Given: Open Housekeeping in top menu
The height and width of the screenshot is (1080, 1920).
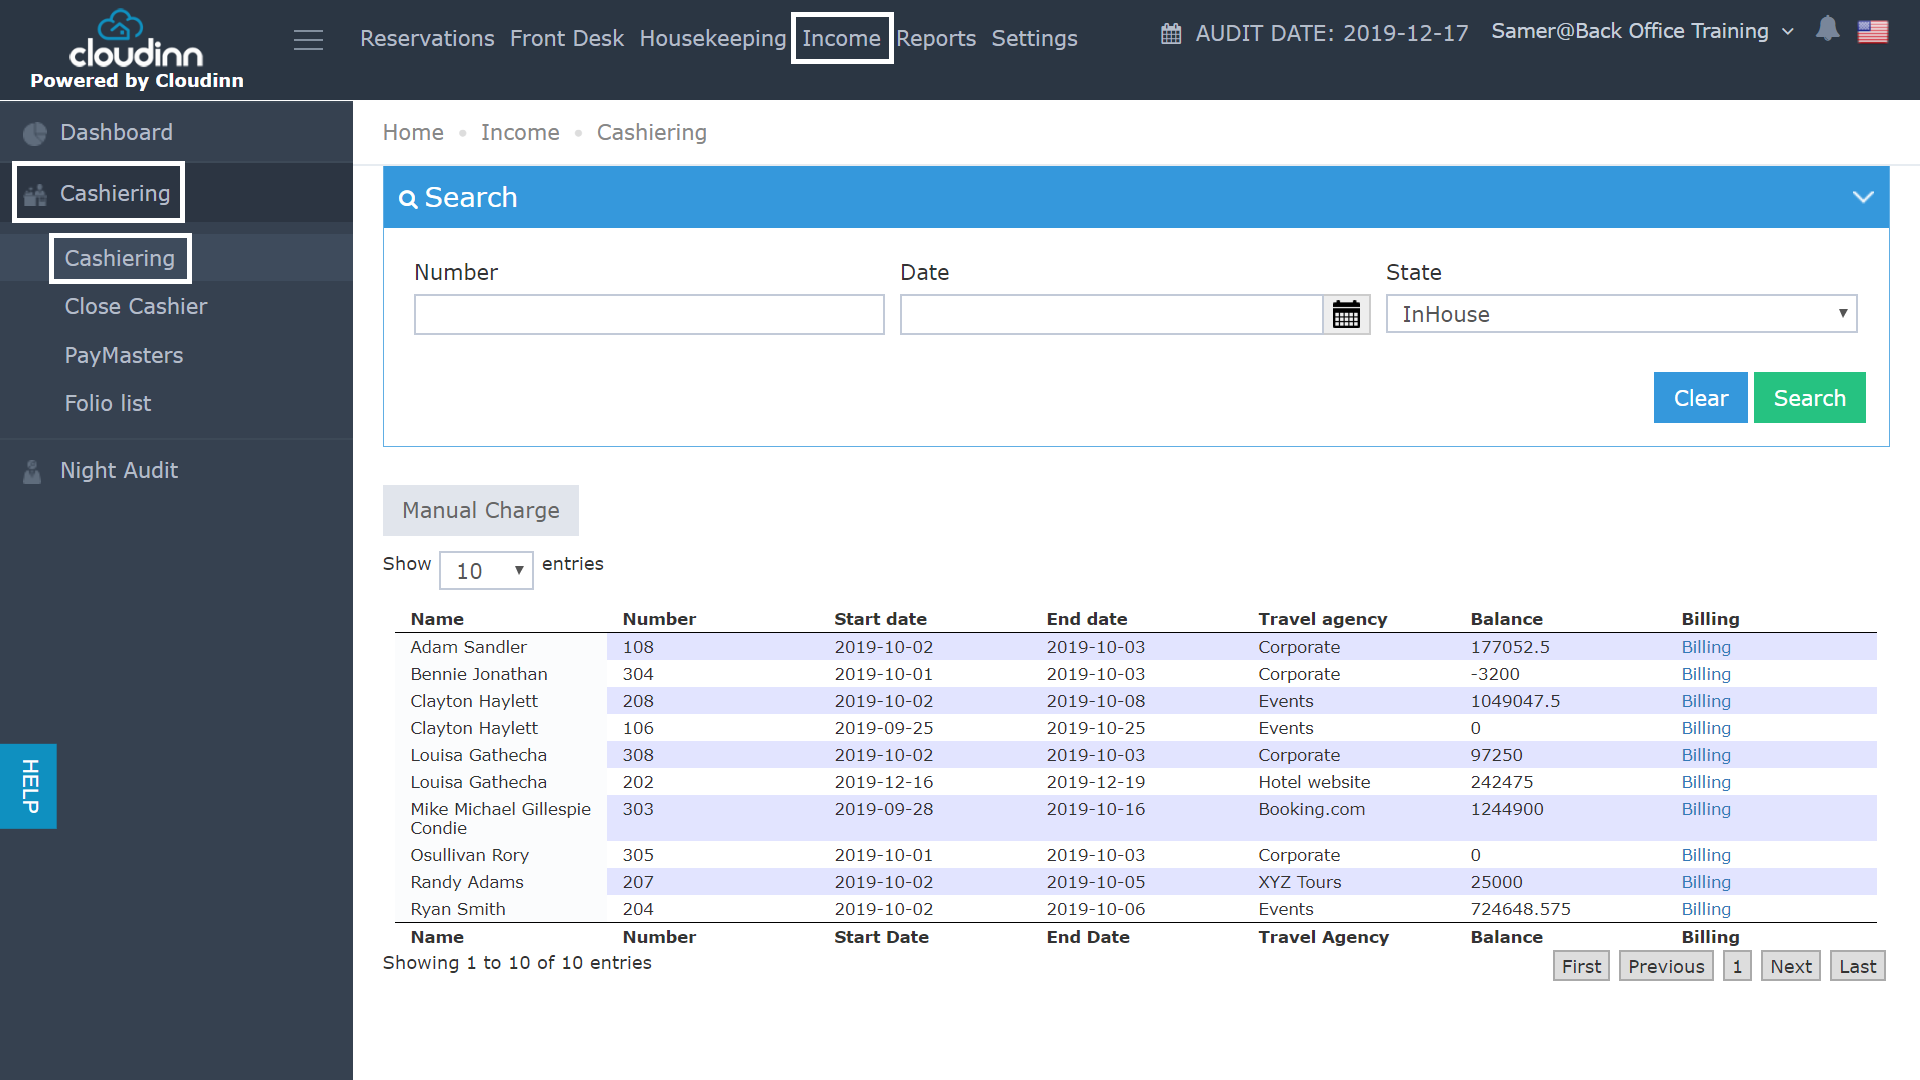Looking at the screenshot, I should click(x=712, y=38).
